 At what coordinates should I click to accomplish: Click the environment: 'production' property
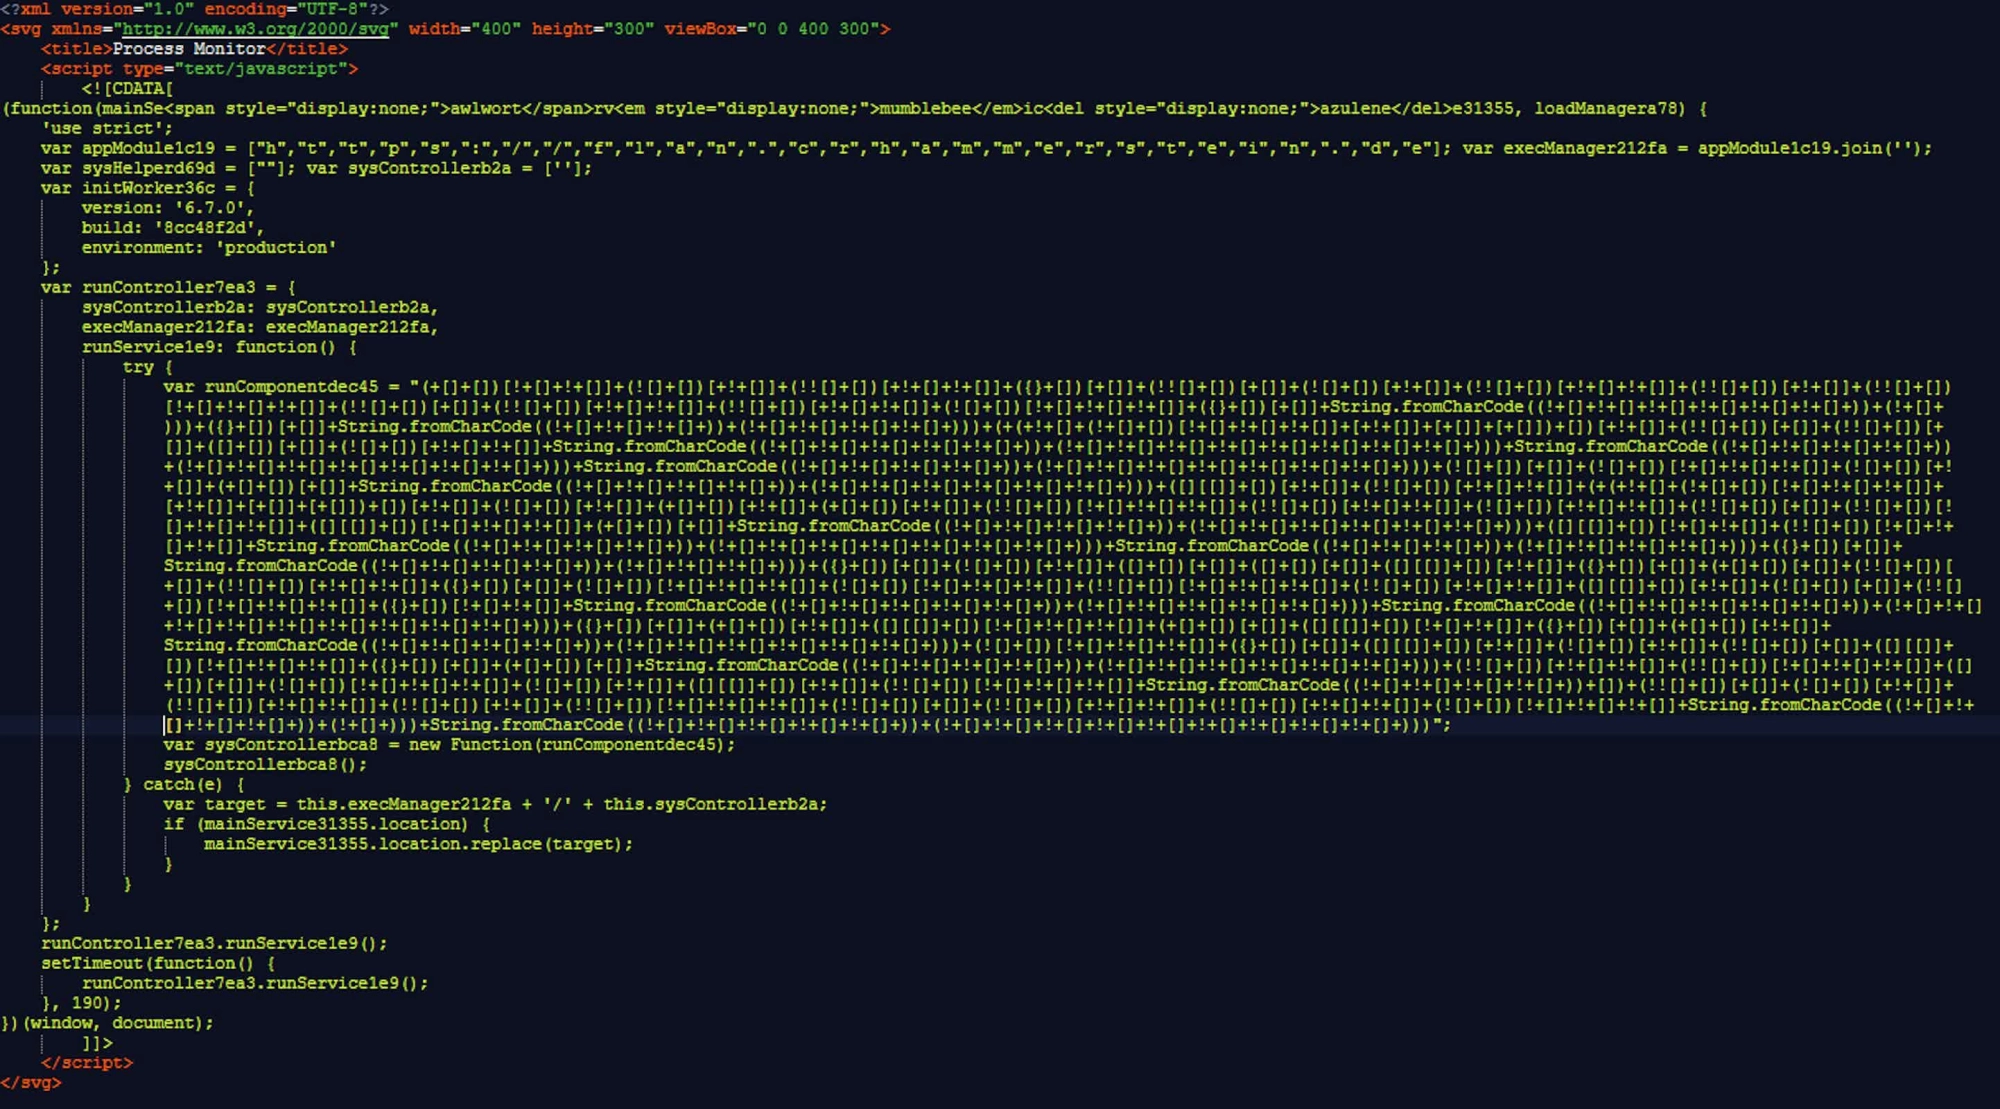click(209, 248)
